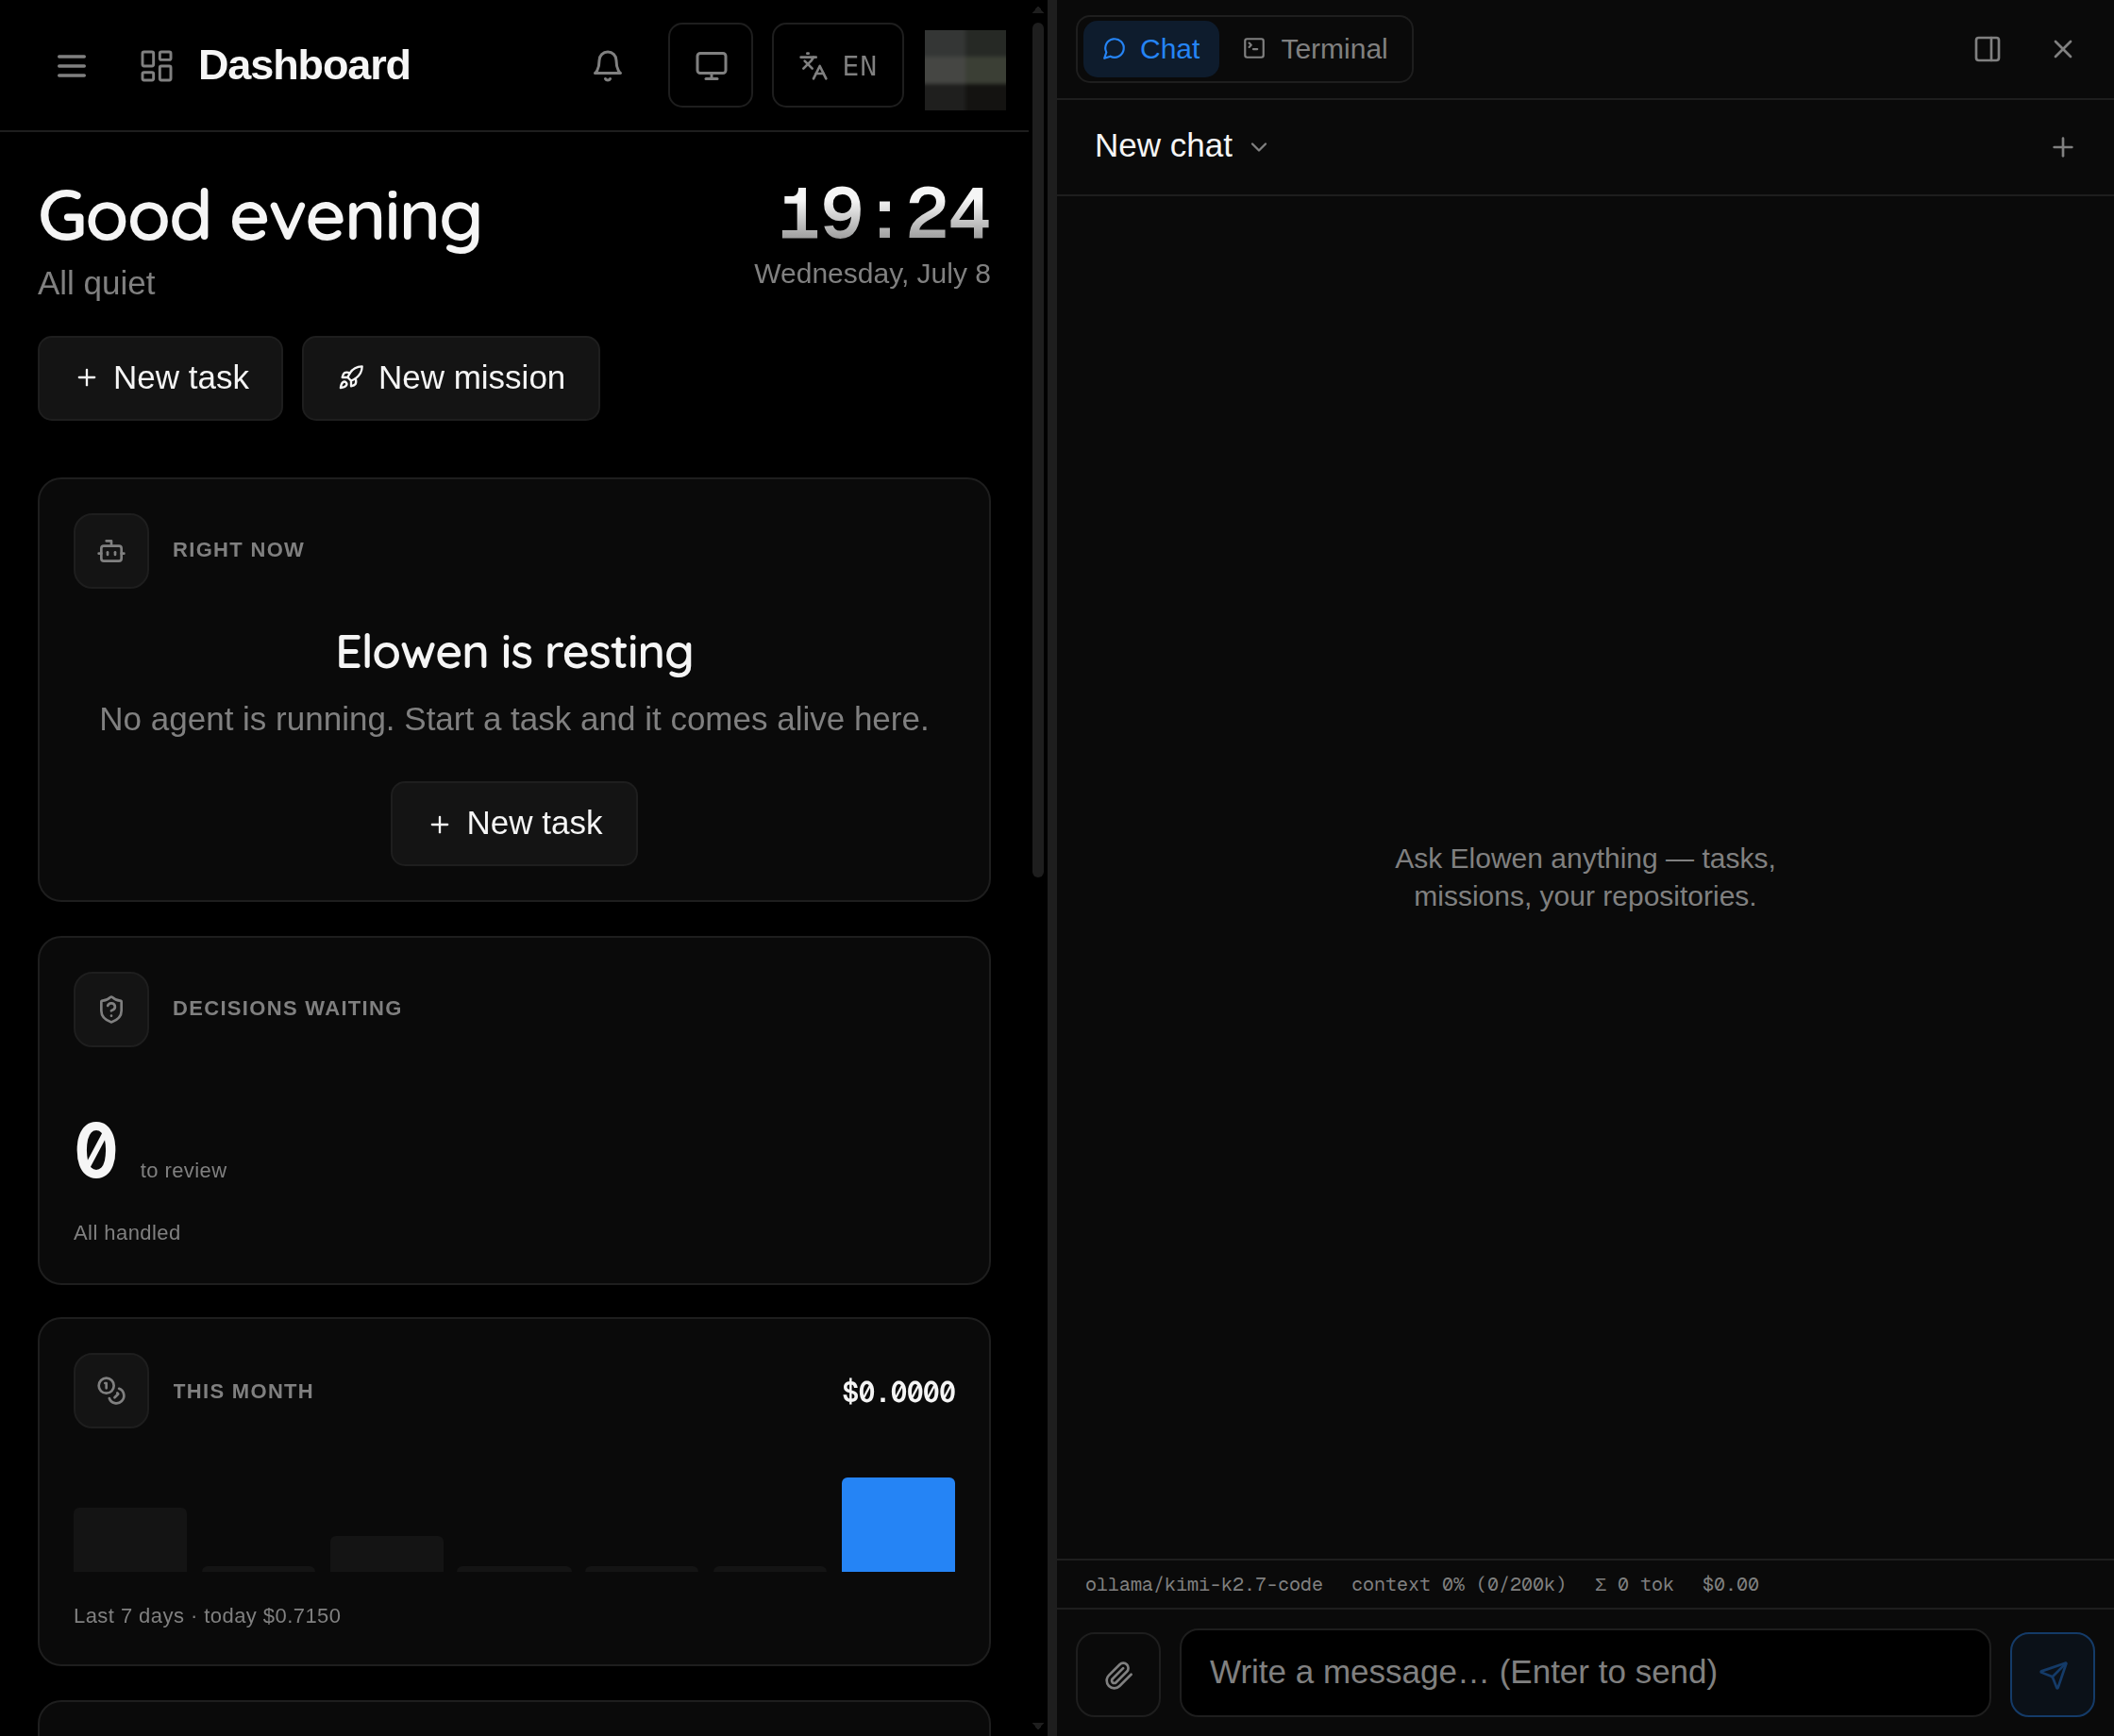Click the Σ 0 tok counter
This screenshot has height=1736, width=2114.
coord(1633,1585)
